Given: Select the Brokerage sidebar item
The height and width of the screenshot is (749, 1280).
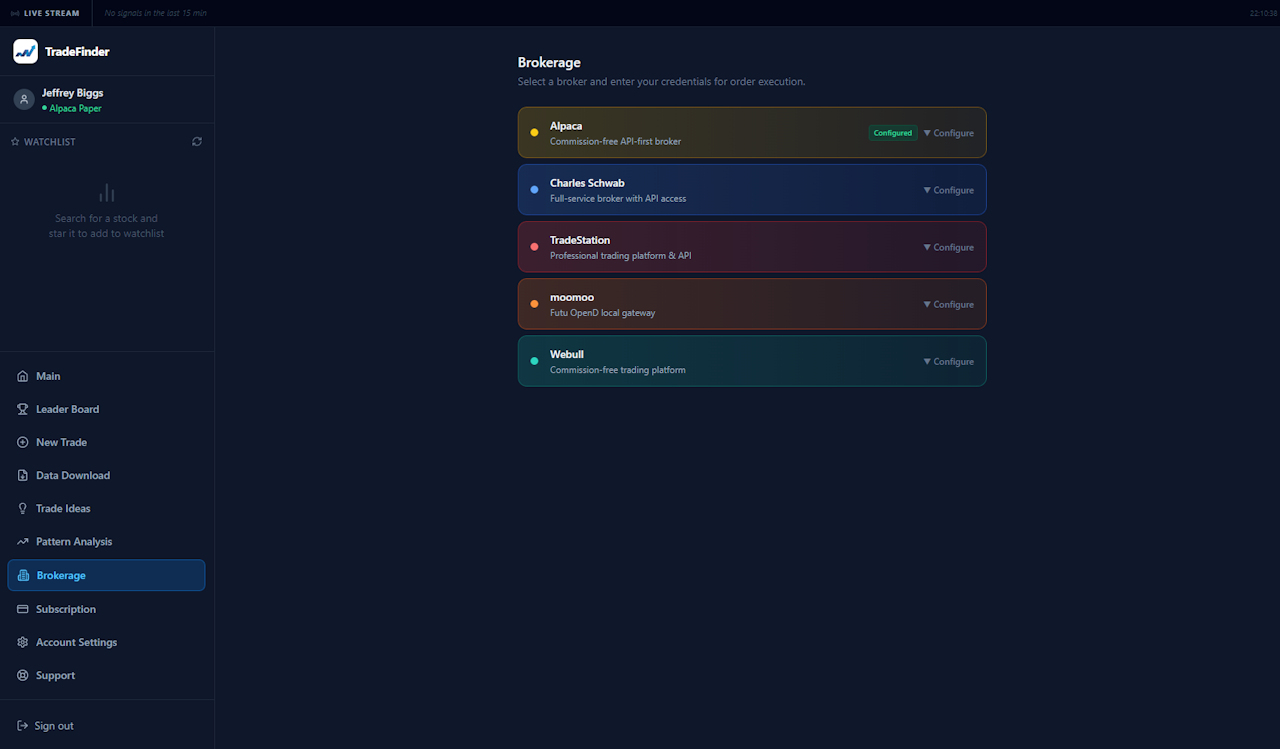Looking at the screenshot, I should [106, 575].
